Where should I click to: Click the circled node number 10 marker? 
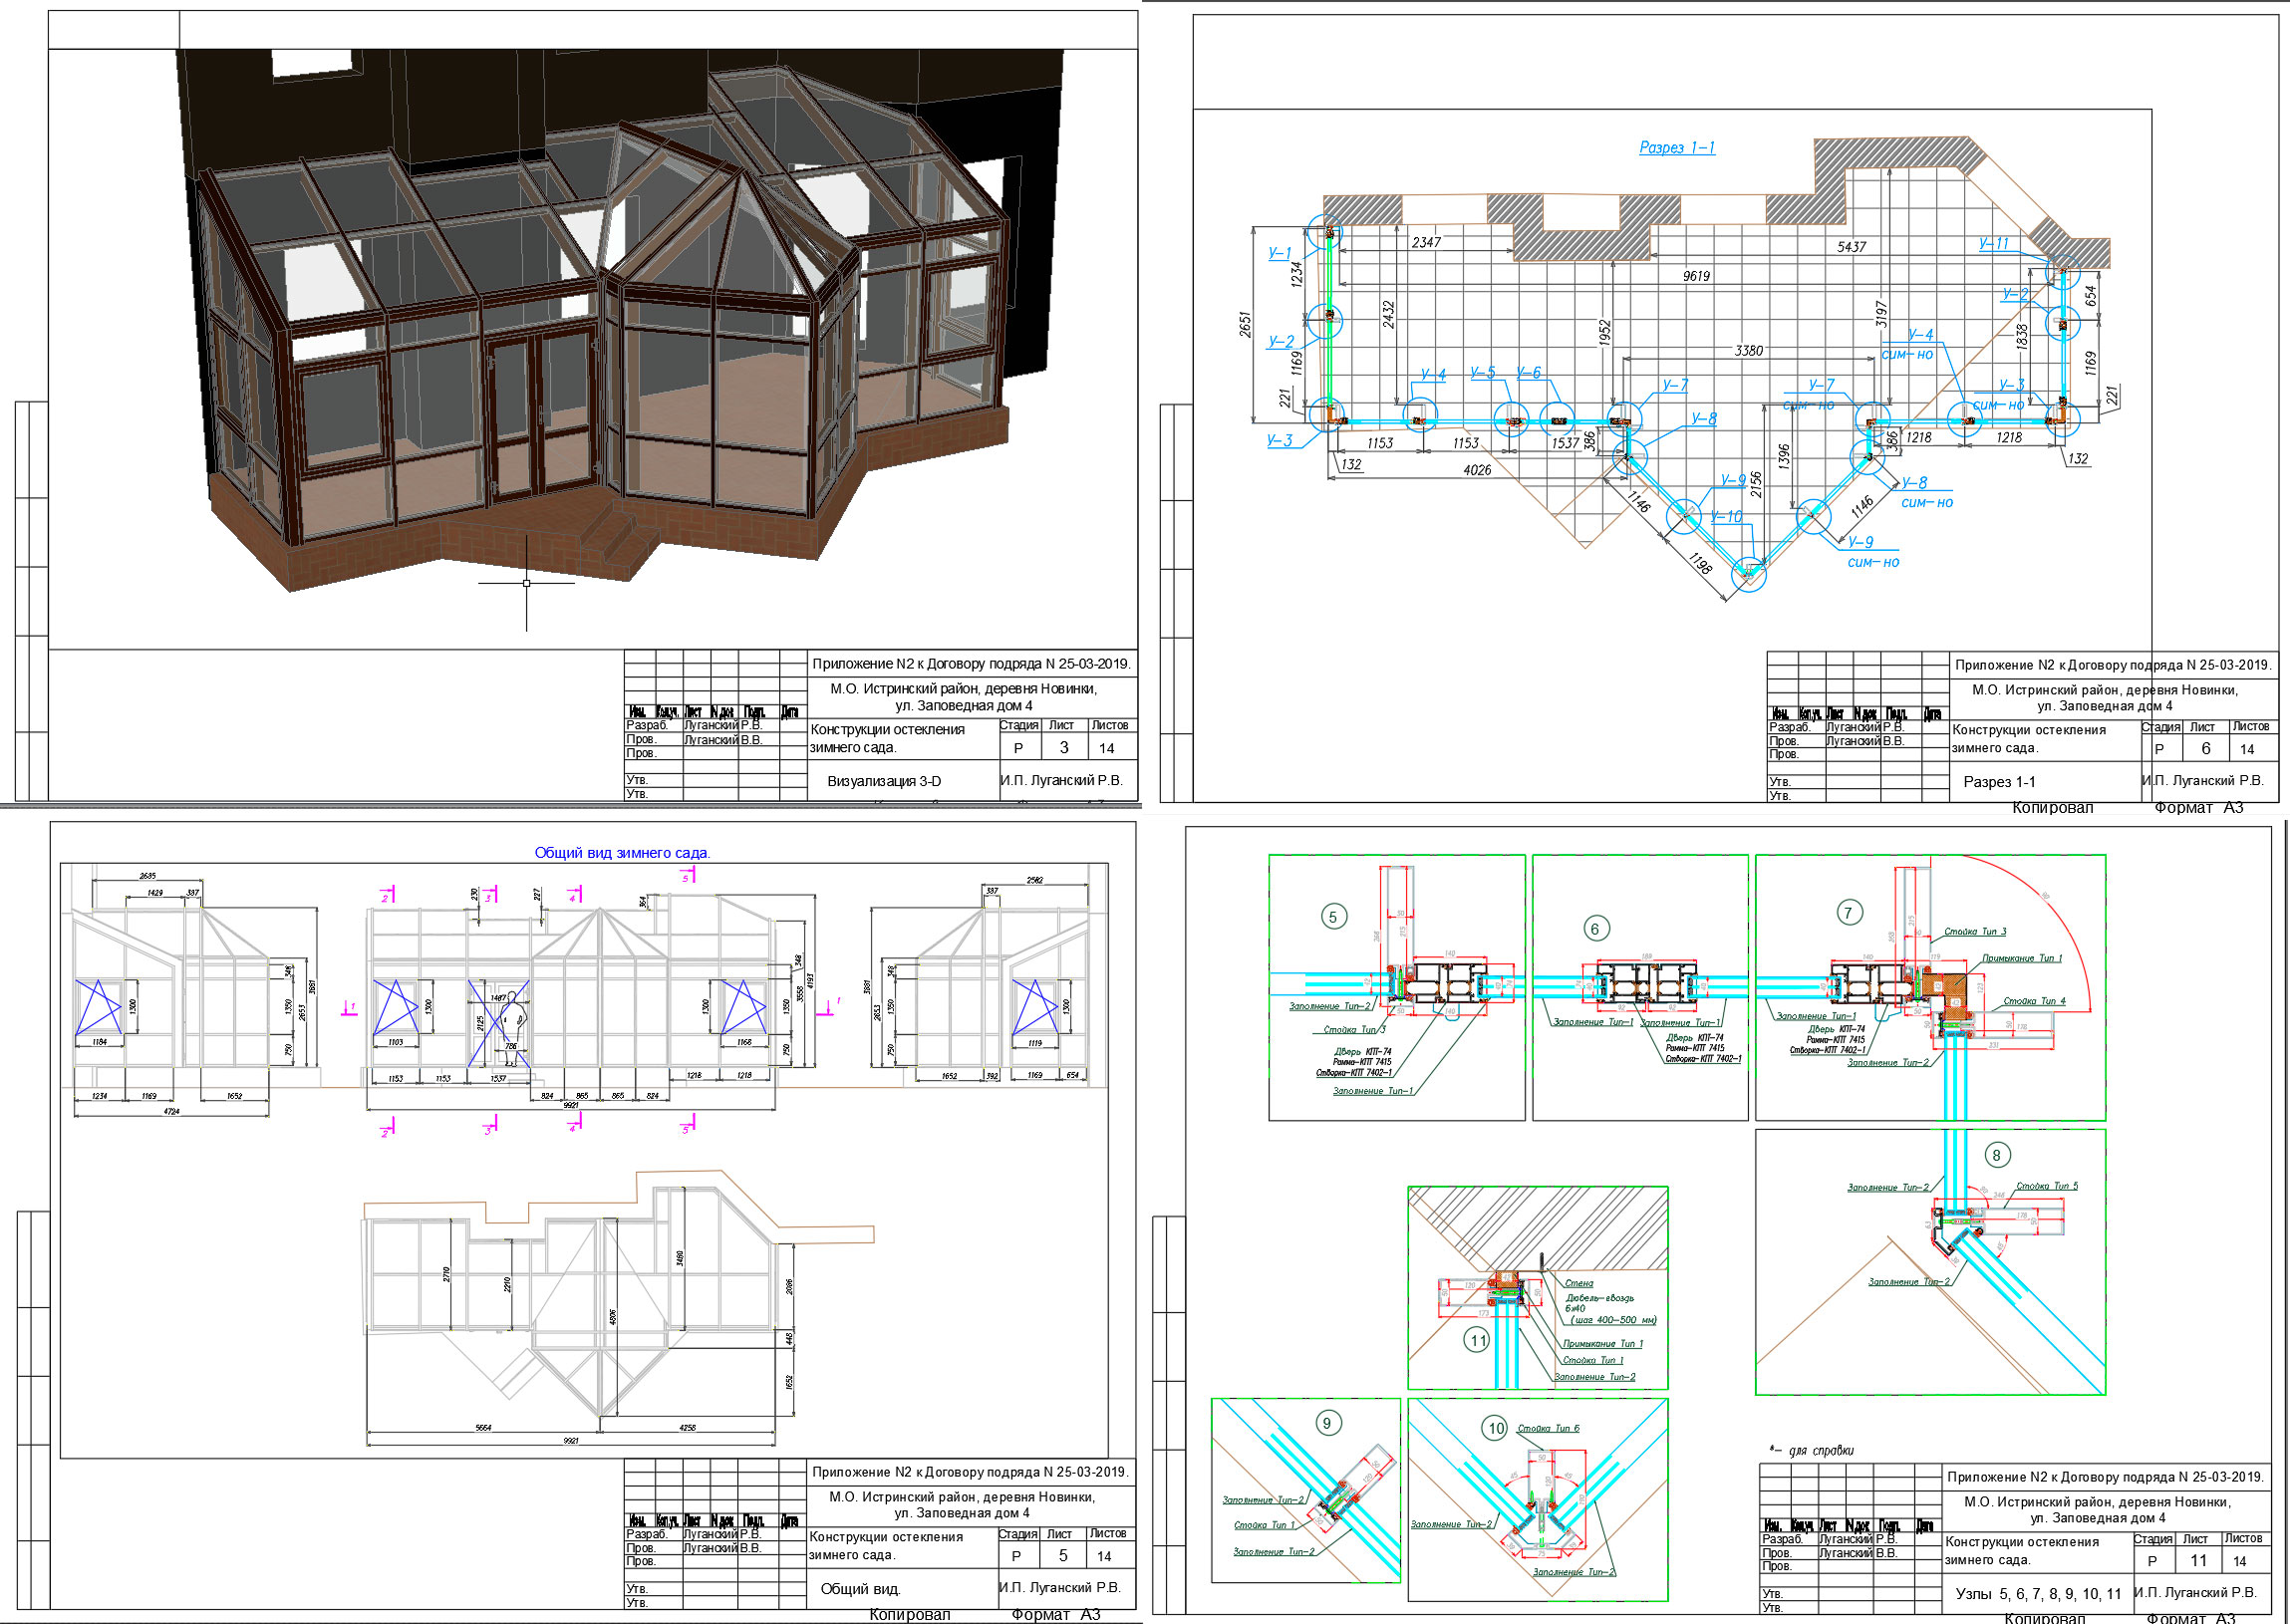tap(1495, 1428)
